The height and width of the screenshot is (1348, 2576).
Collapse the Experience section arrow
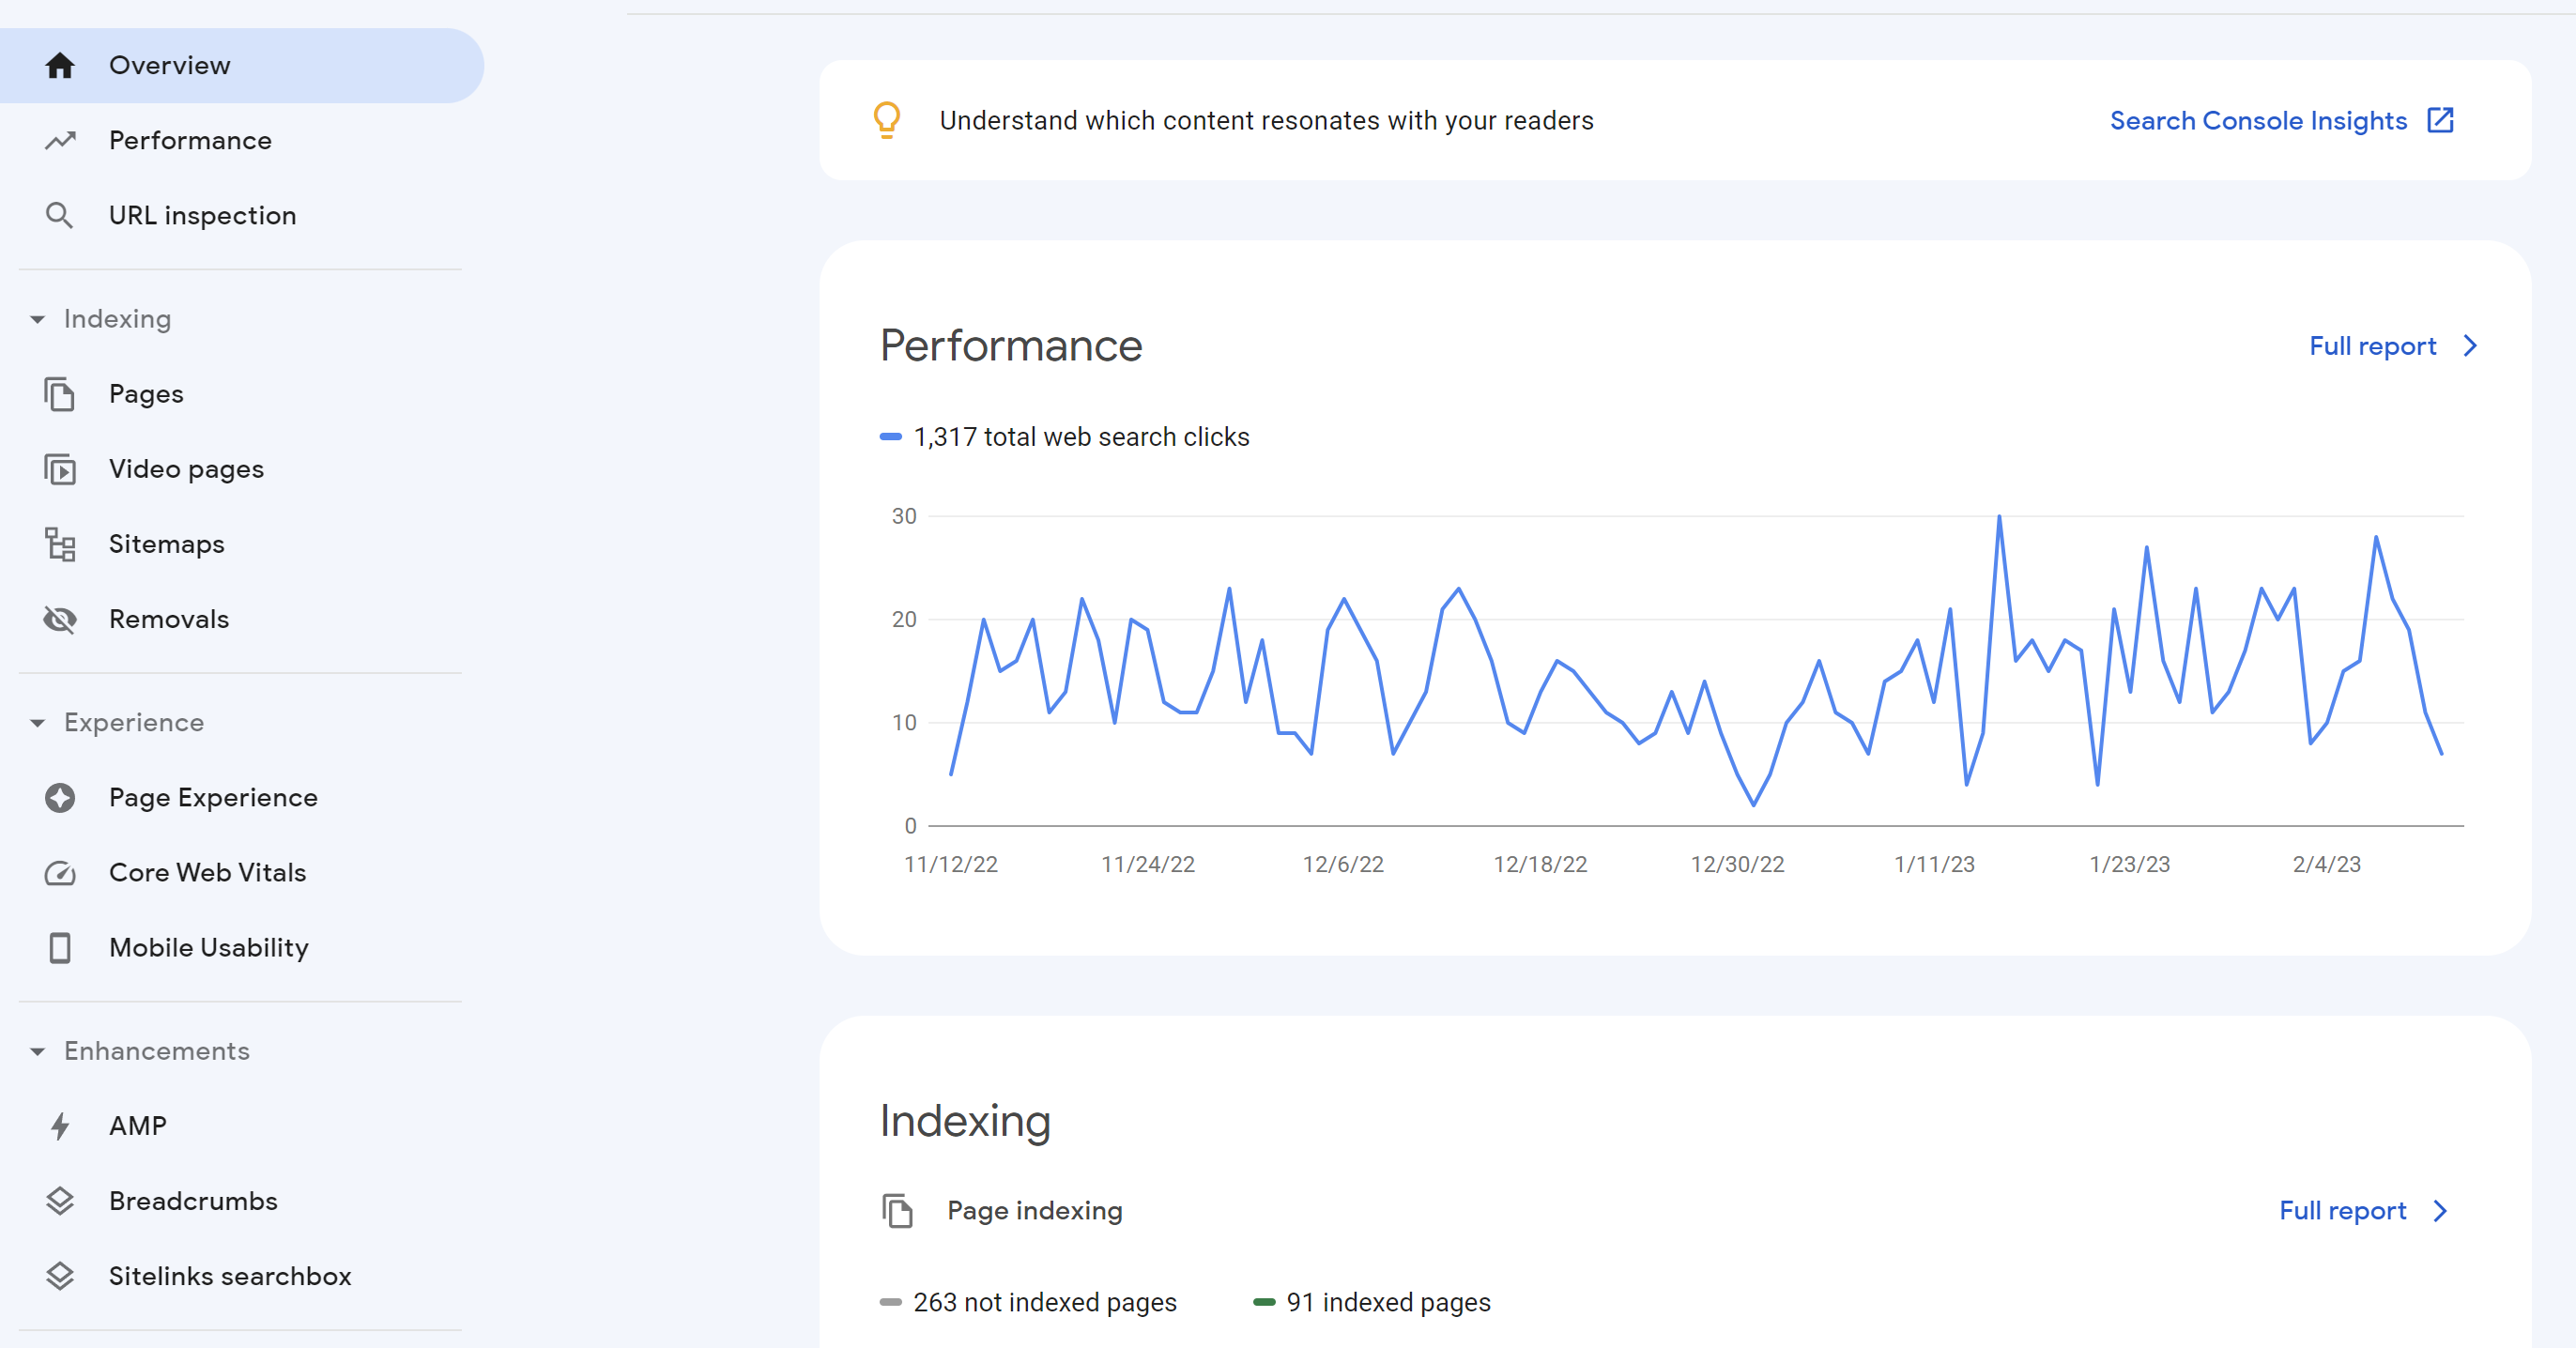(38, 722)
